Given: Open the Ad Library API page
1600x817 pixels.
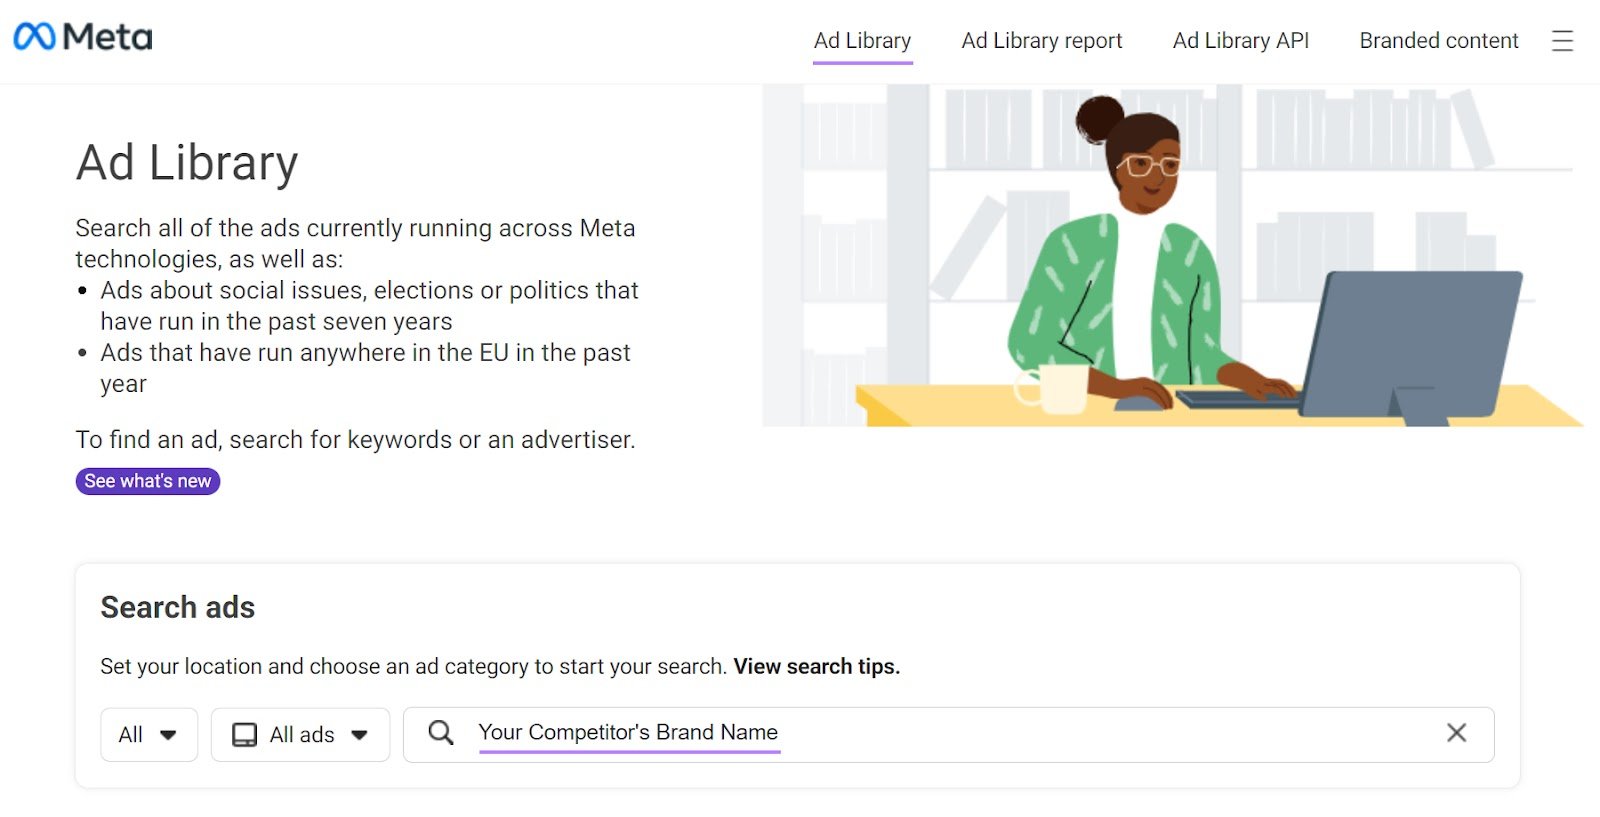Looking at the screenshot, I should tap(1240, 41).
